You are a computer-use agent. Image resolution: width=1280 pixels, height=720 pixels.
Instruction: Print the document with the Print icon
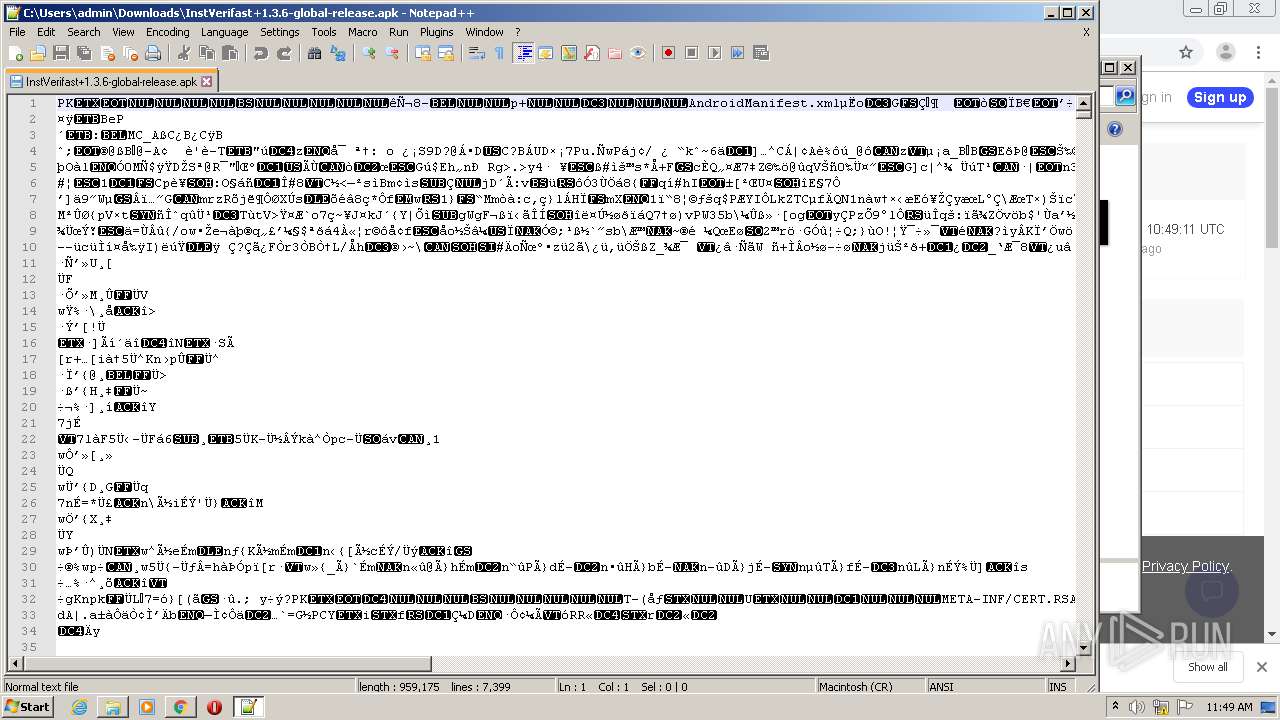[x=153, y=53]
